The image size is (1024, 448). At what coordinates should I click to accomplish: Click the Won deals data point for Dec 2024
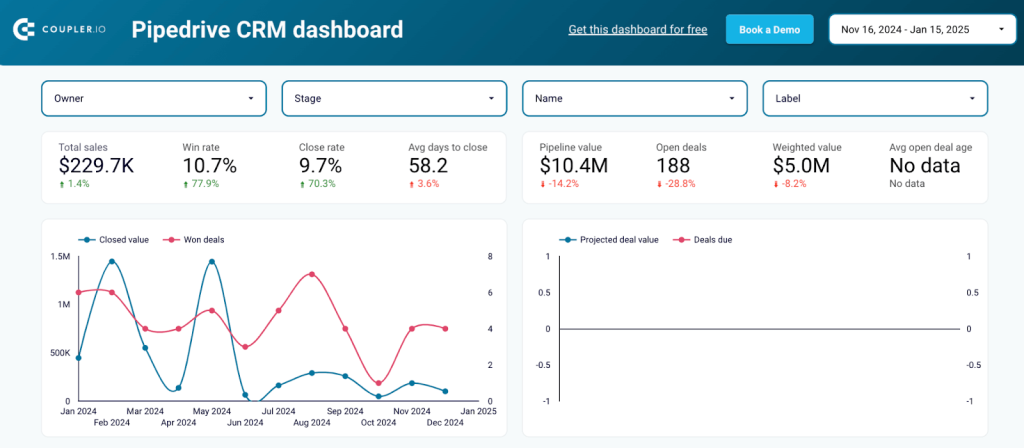click(x=445, y=328)
